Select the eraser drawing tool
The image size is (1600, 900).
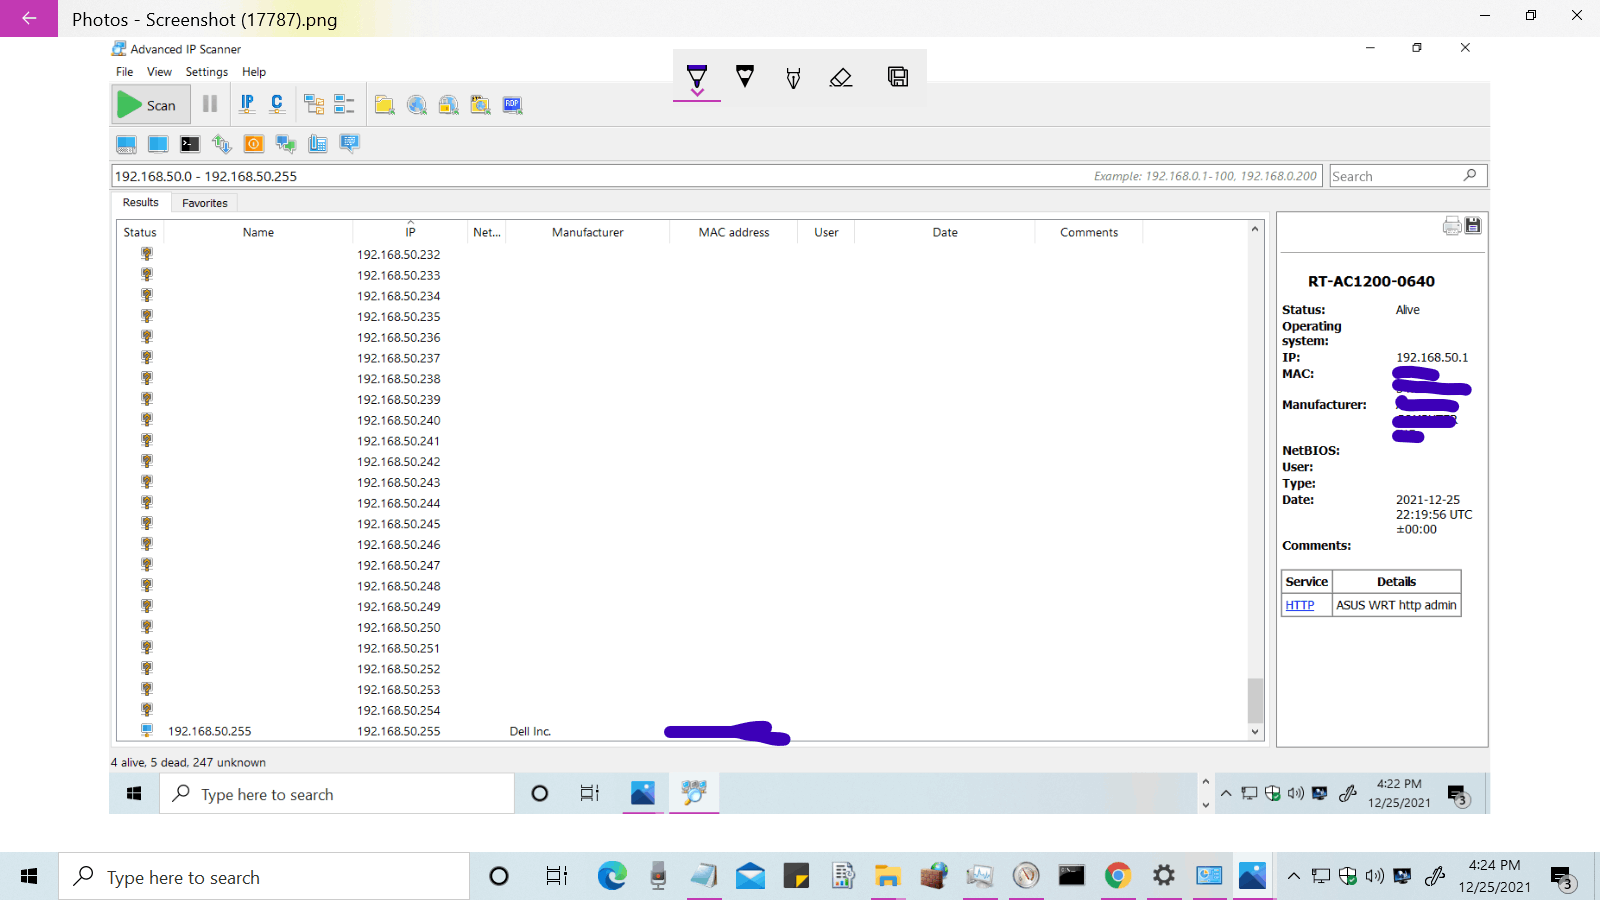841,77
